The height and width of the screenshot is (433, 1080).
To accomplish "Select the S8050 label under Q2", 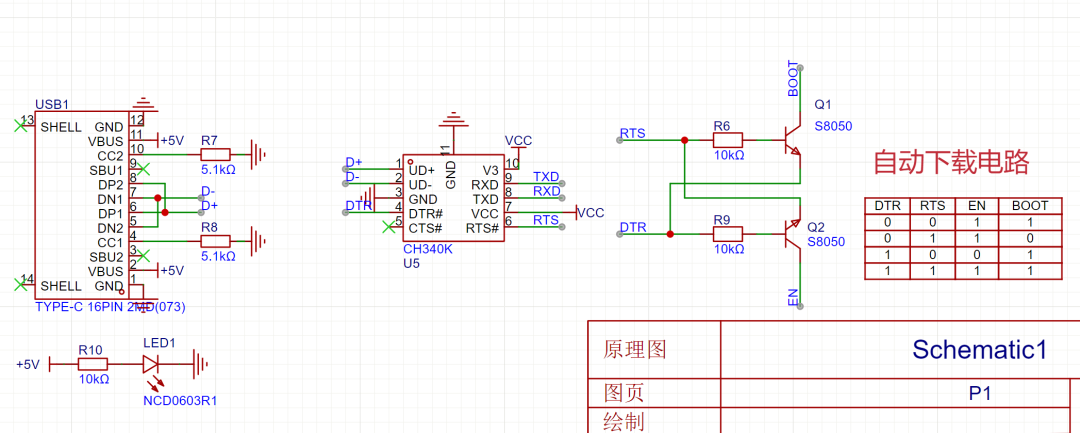I will pyautogui.click(x=826, y=241).
